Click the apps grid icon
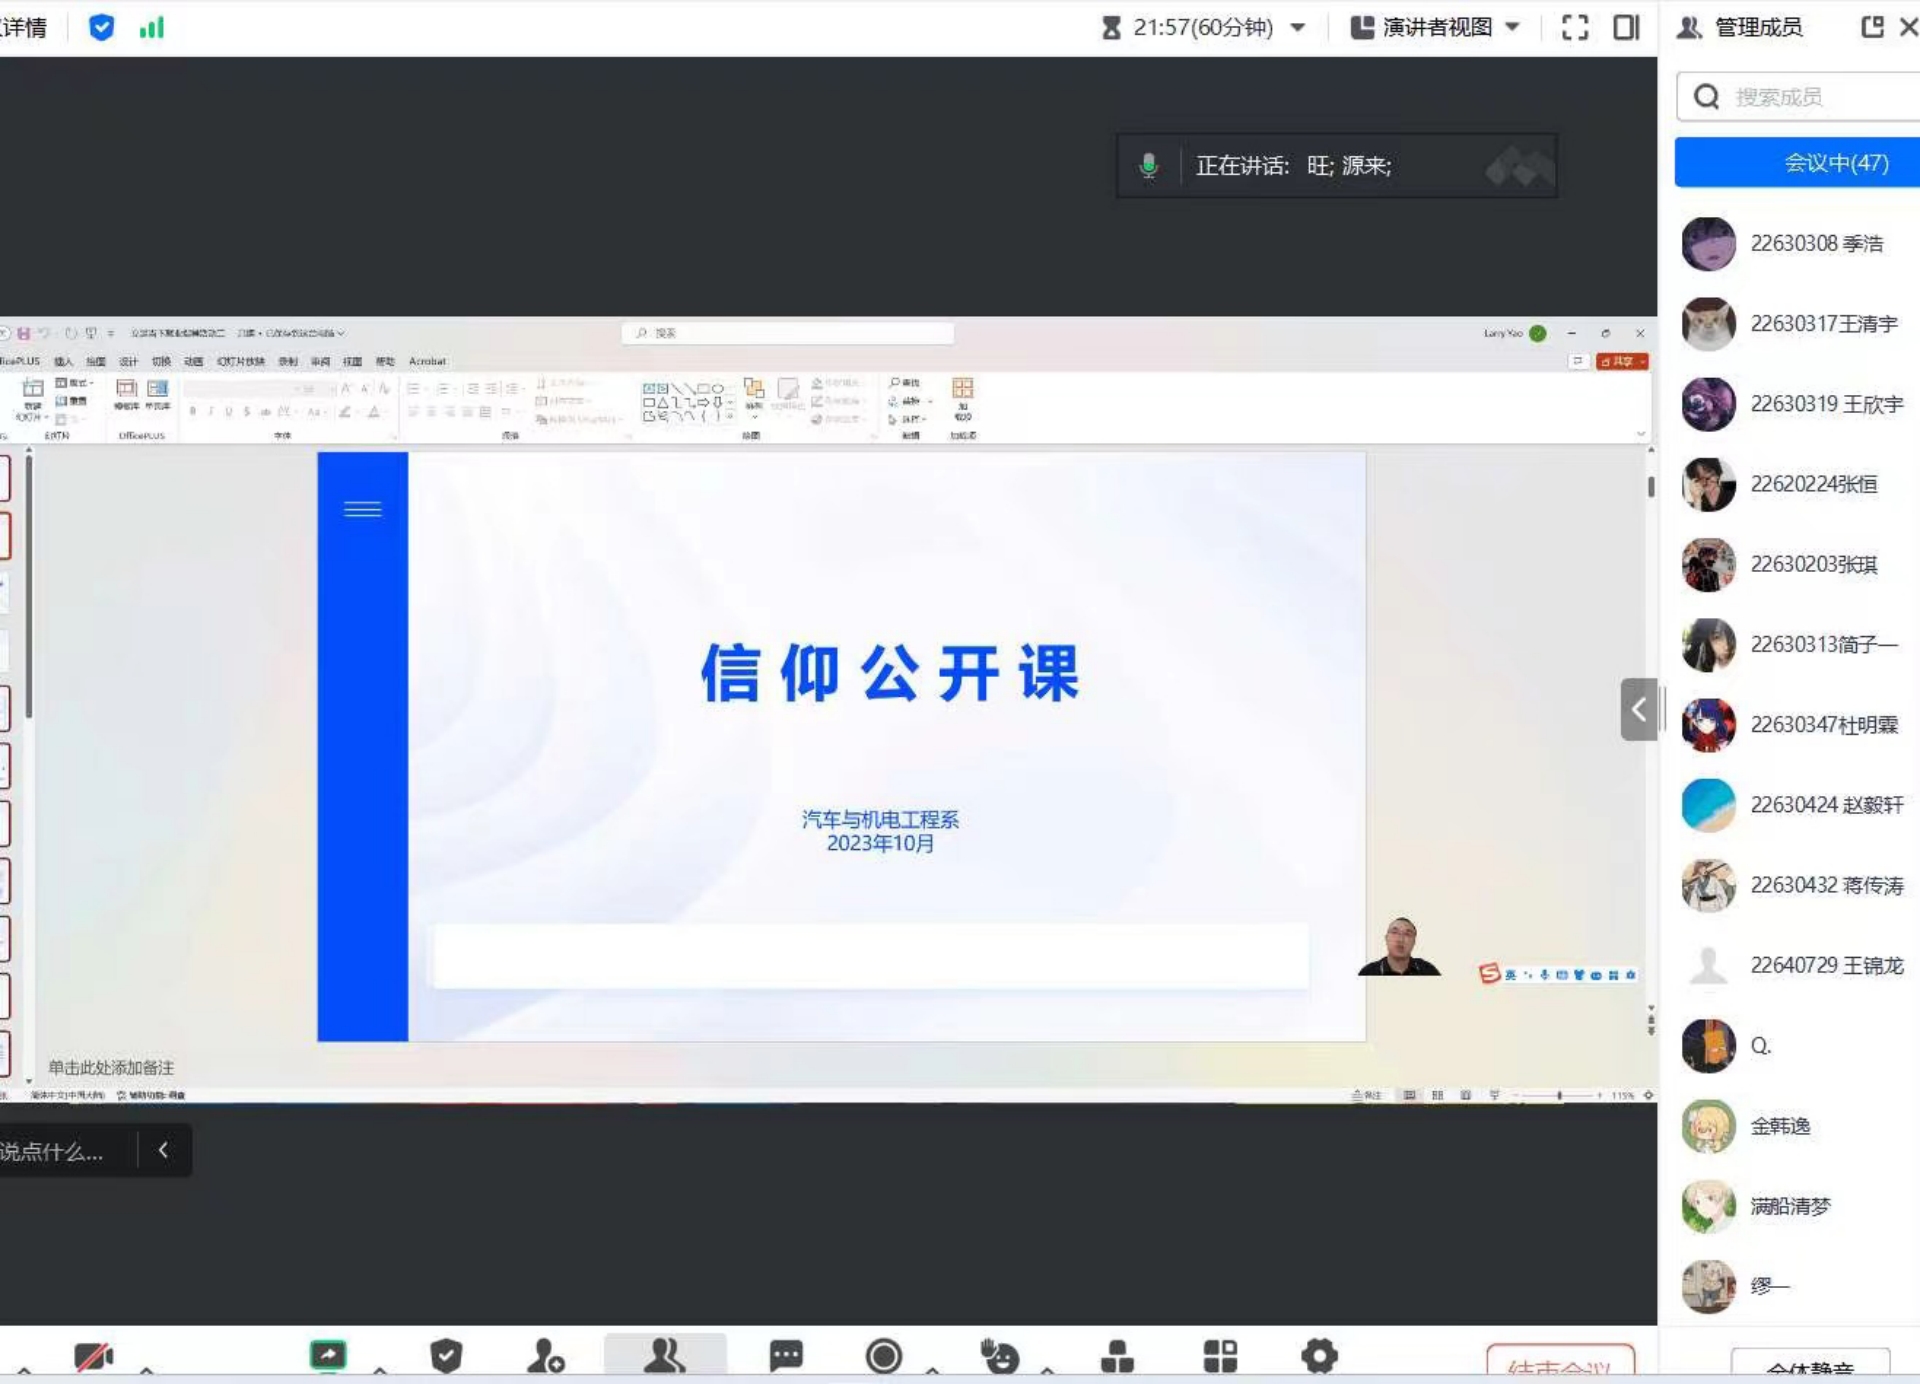Screen dimensions: 1920x1384 pyautogui.click(x=1220, y=1356)
